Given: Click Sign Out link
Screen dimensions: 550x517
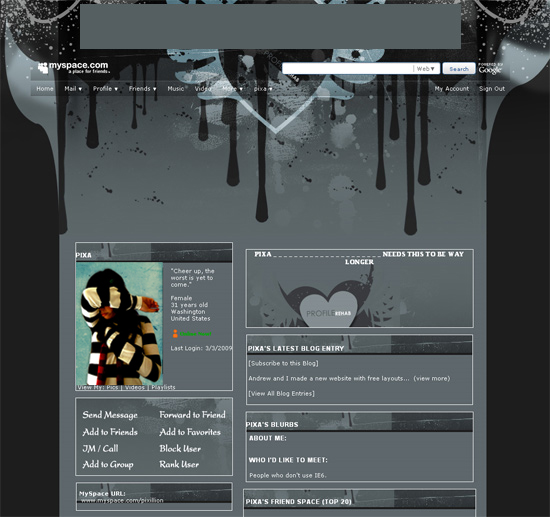Looking at the screenshot, I should tap(492, 89).
